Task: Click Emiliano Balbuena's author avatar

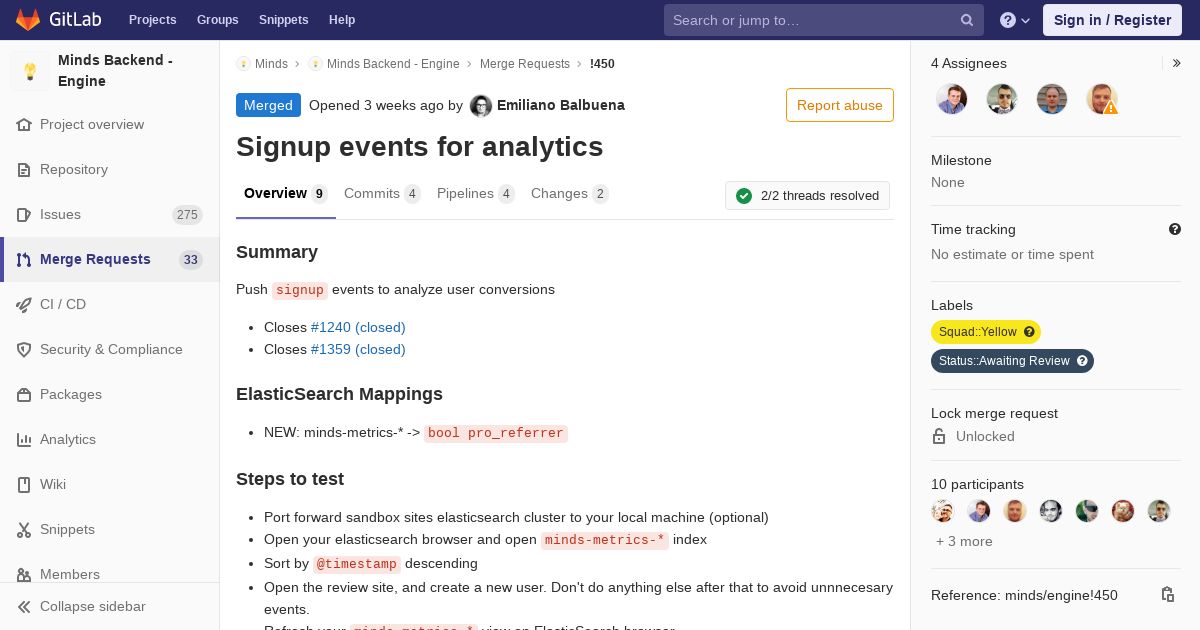Action: tap(481, 106)
